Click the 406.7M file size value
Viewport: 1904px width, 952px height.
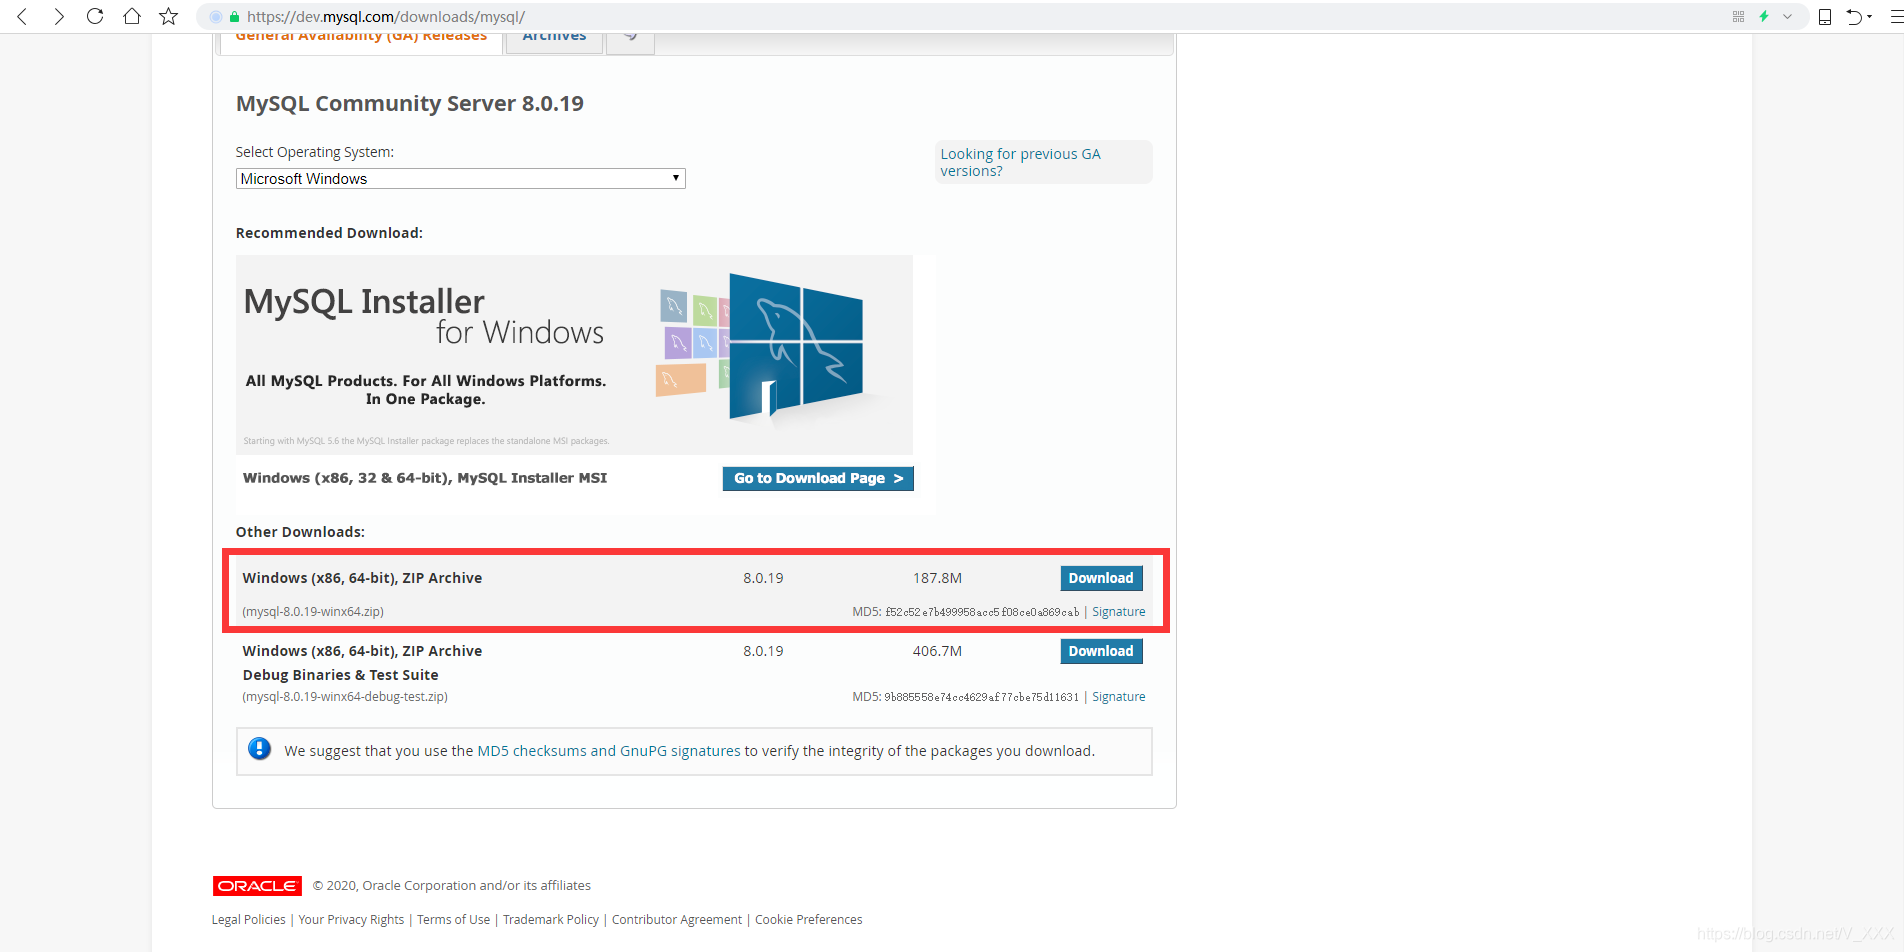coord(937,651)
